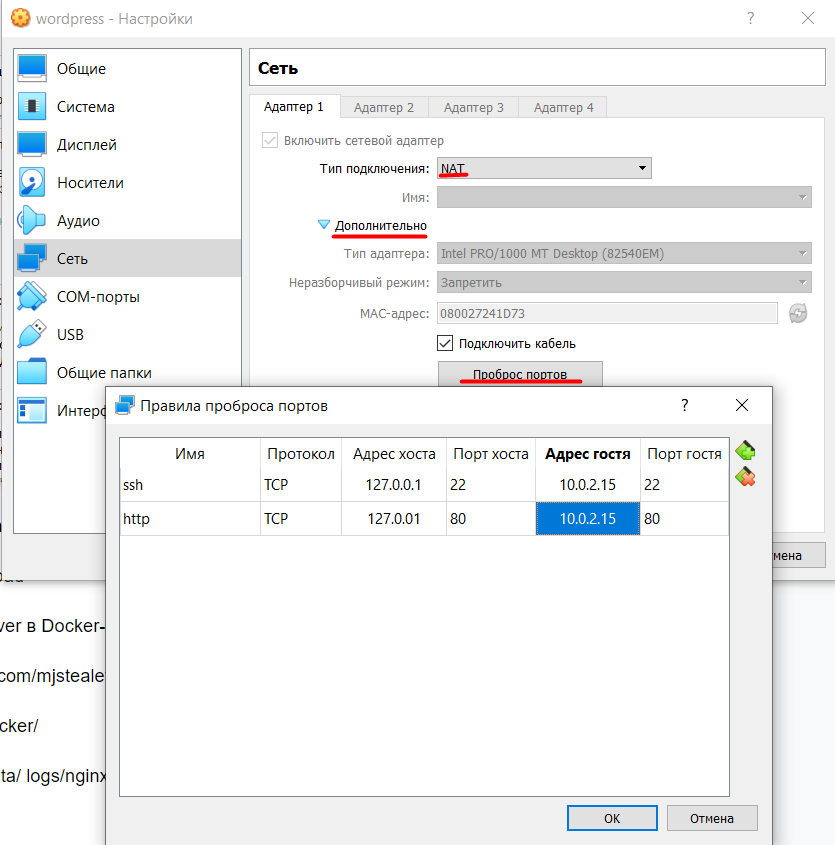Viewport: 835px width, 845px height.
Task: Click Адрес хоста column header
Action: coord(394,454)
